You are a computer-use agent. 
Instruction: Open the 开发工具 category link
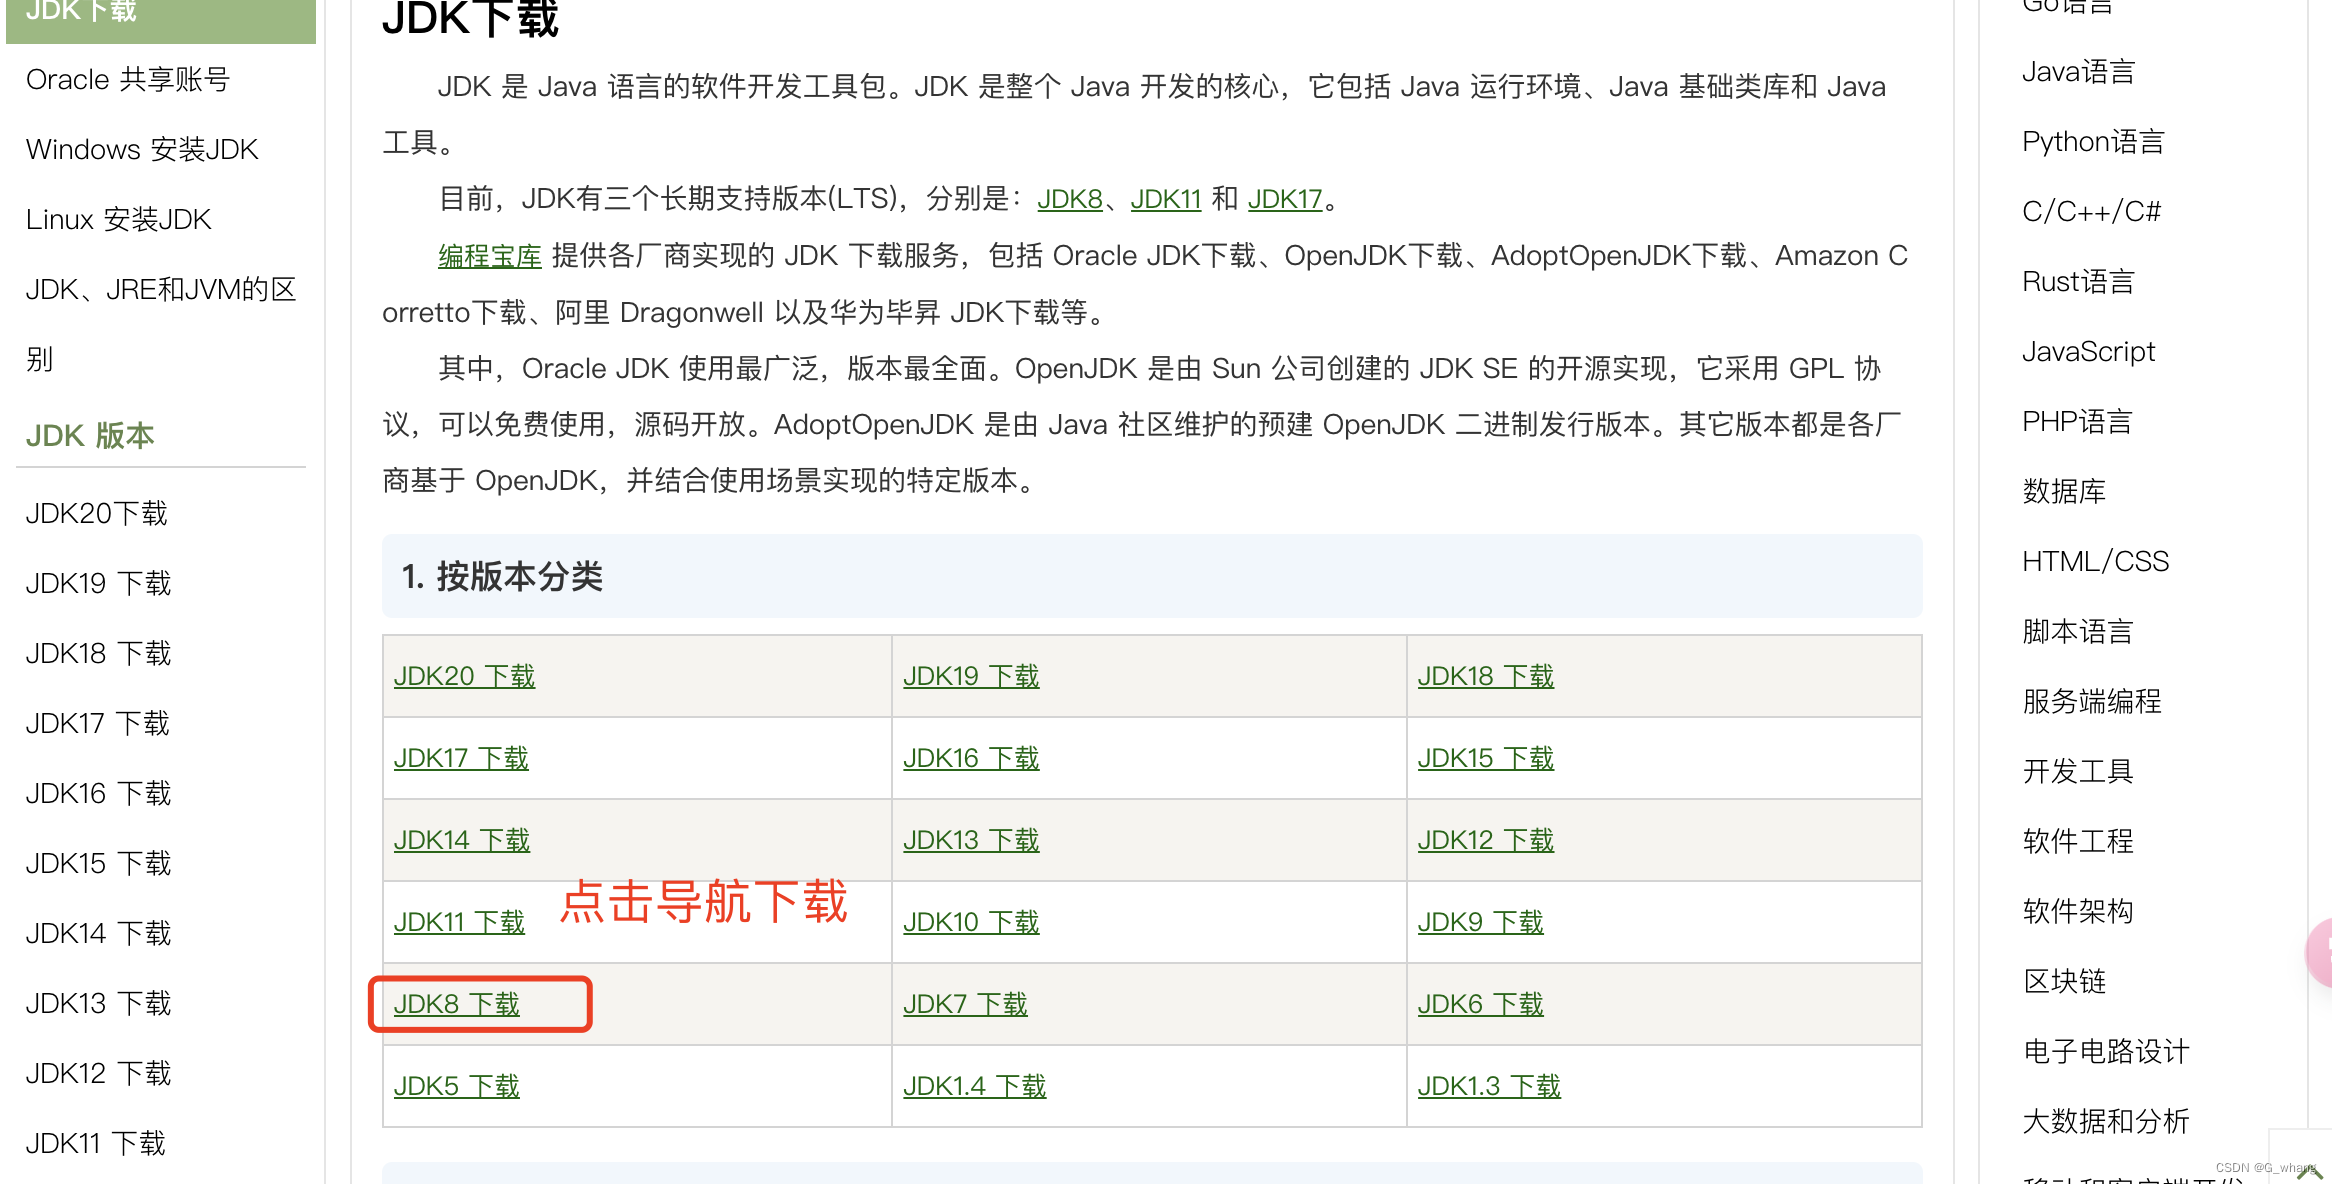(x=2077, y=771)
